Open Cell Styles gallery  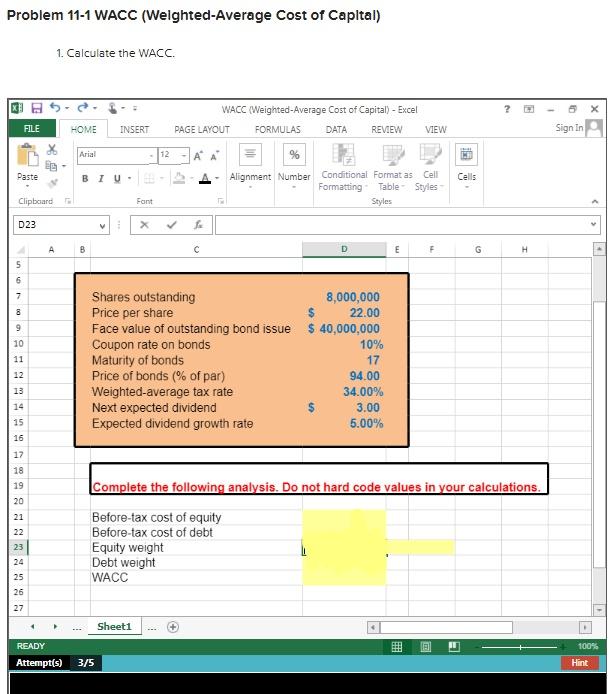pos(429,167)
